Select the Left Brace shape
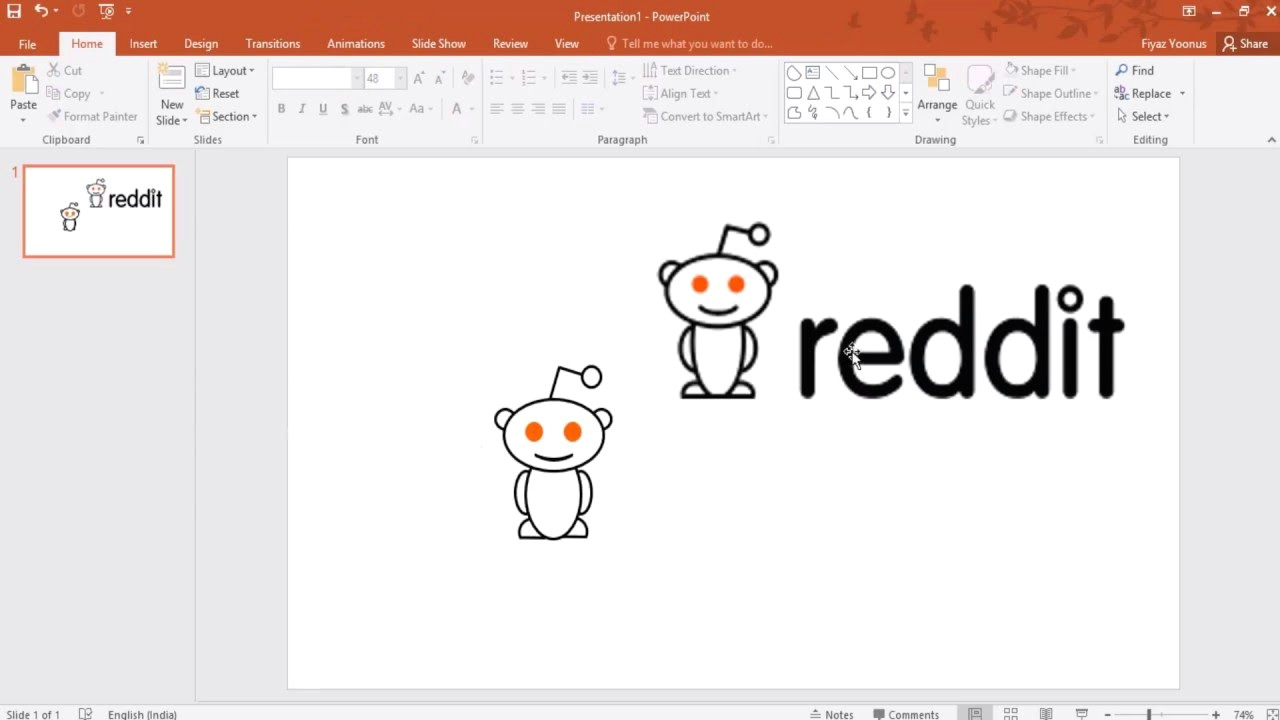The image size is (1280, 720). pyautogui.click(x=869, y=113)
